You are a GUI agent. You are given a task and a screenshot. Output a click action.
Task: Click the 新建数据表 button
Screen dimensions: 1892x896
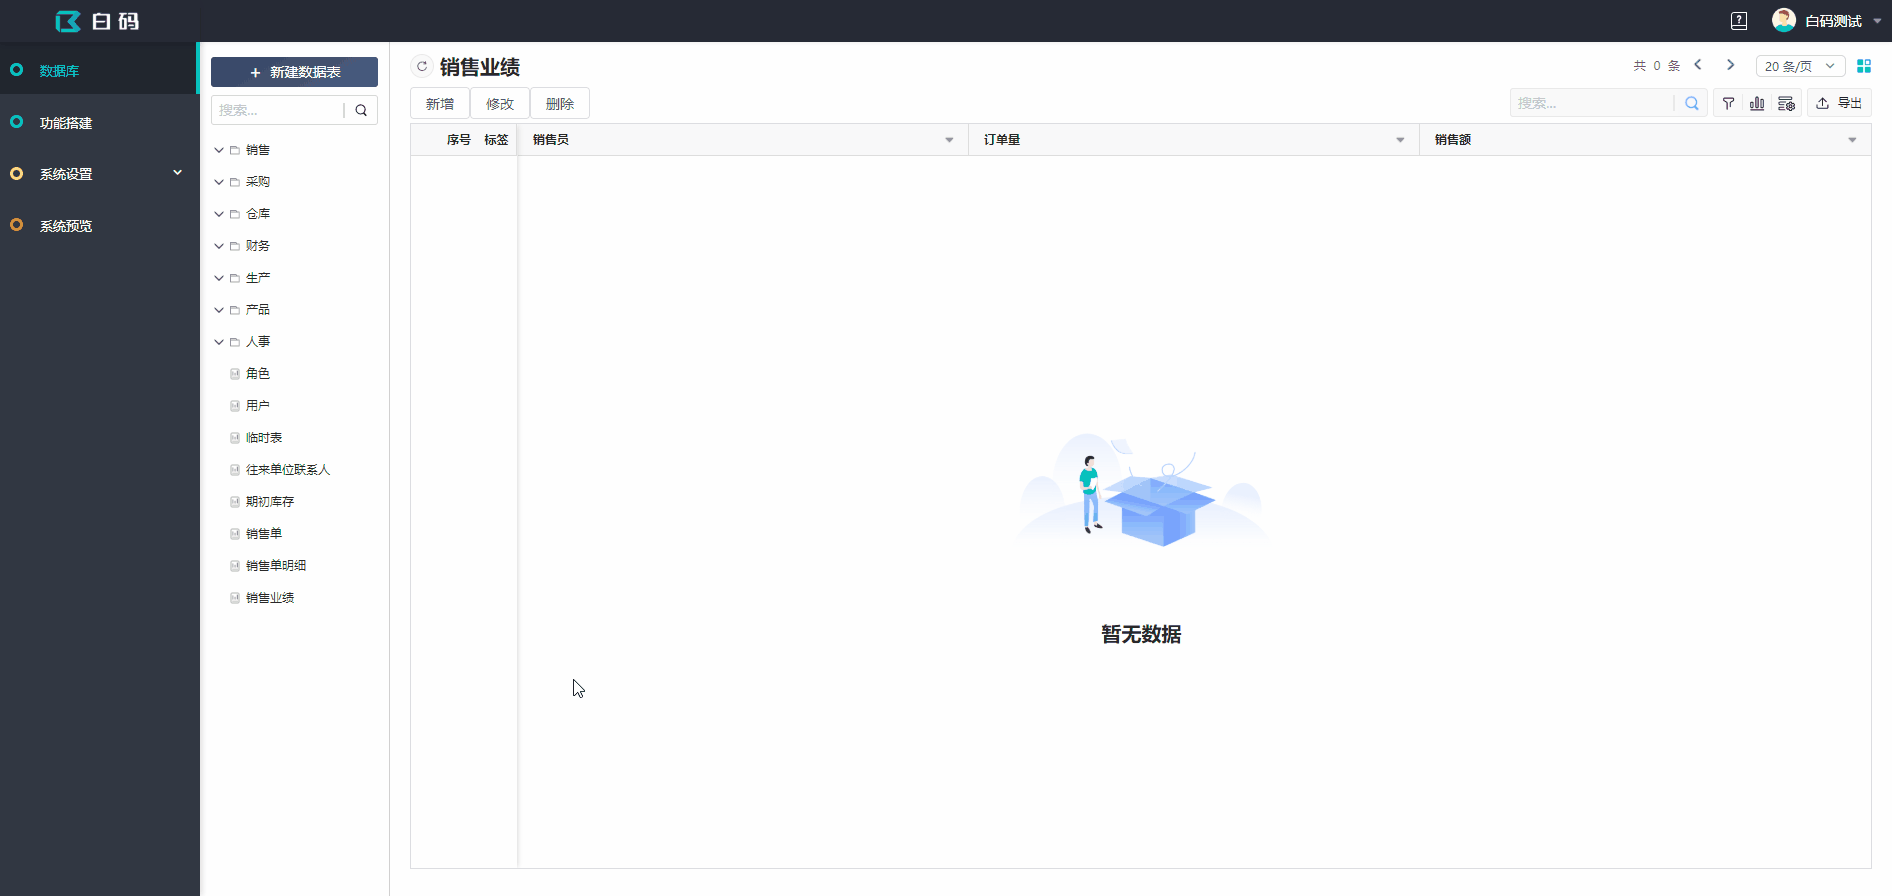294,72
